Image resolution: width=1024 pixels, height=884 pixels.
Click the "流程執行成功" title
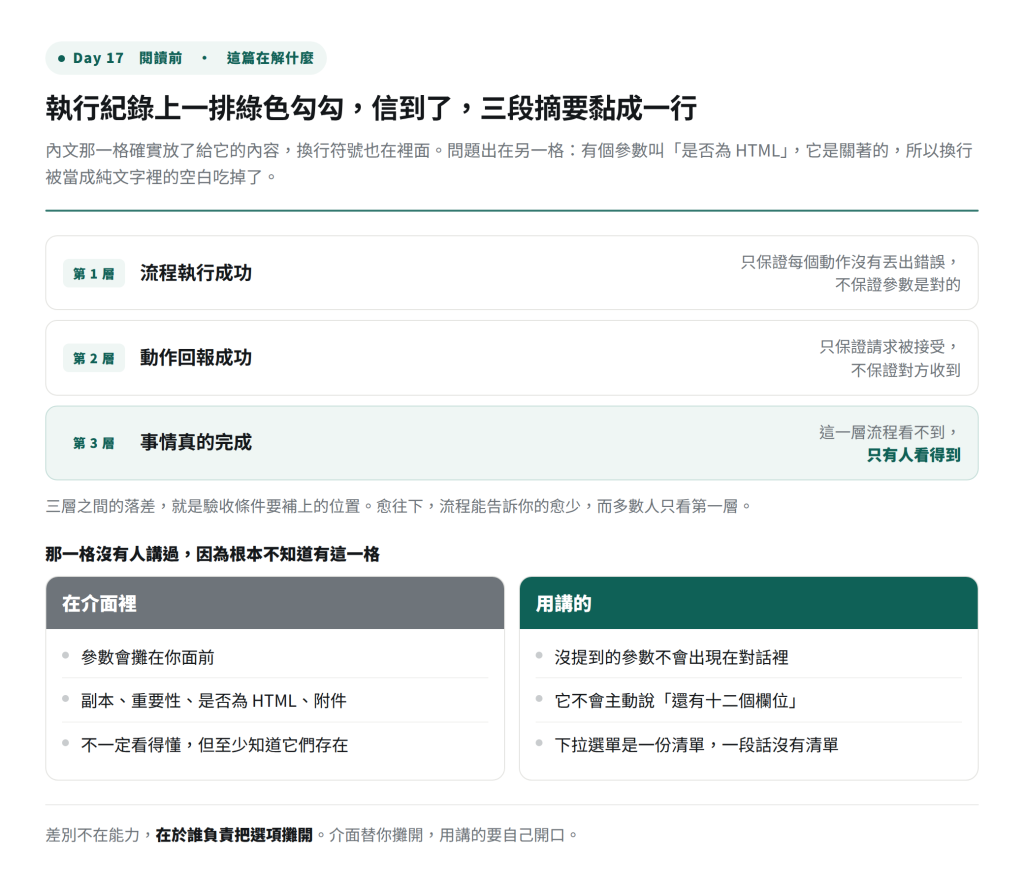(196, 273)
